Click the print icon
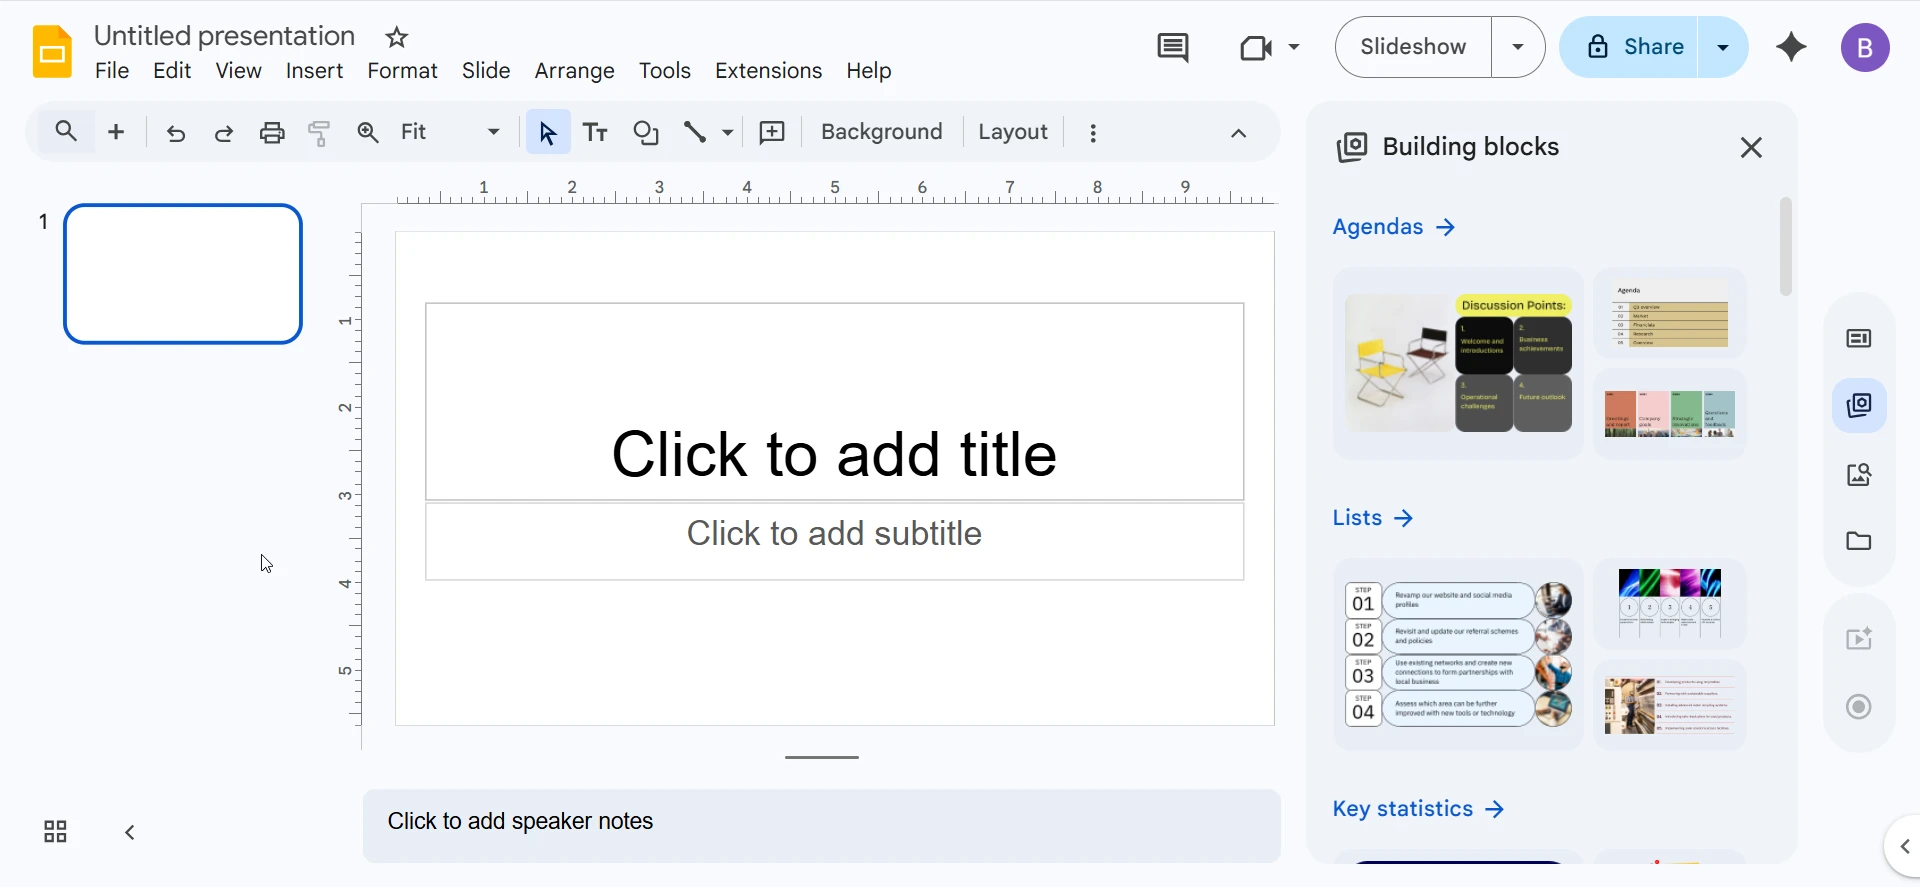 point(272,133)
